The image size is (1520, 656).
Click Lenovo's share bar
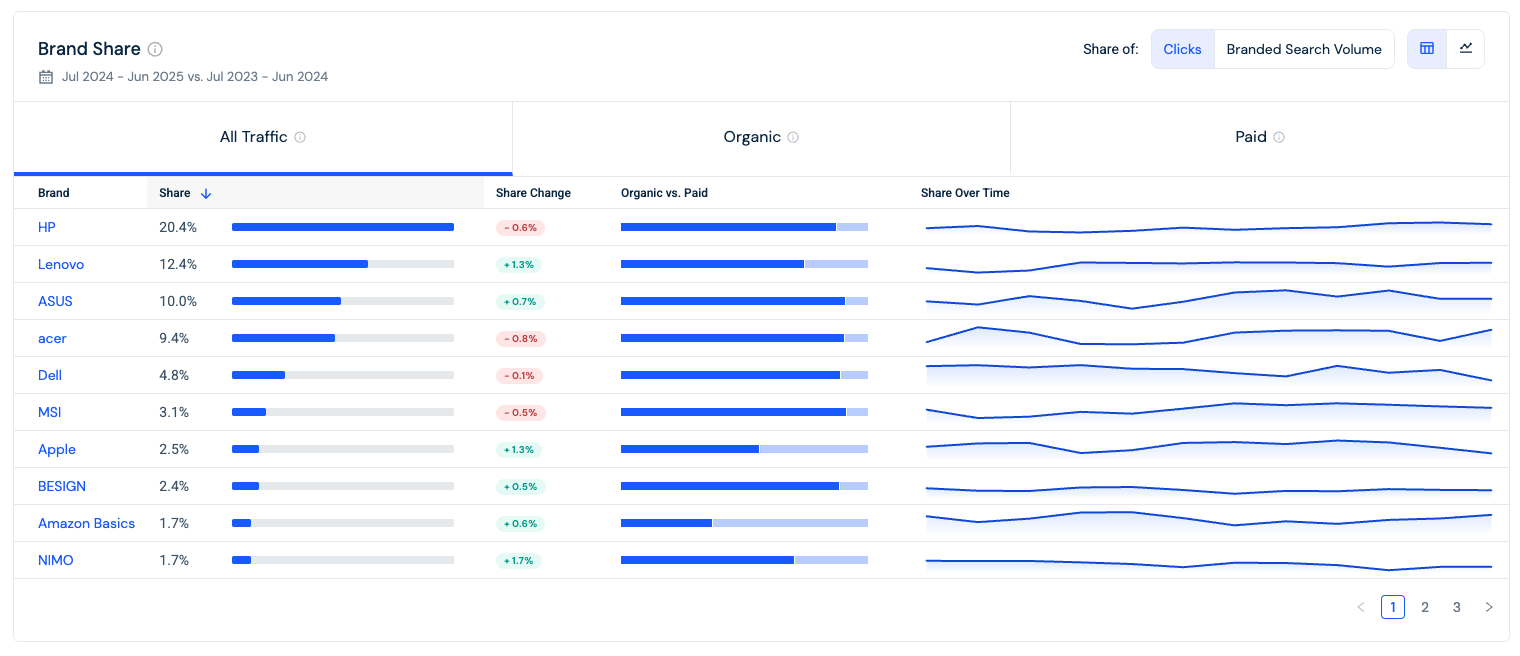(343, 264)
